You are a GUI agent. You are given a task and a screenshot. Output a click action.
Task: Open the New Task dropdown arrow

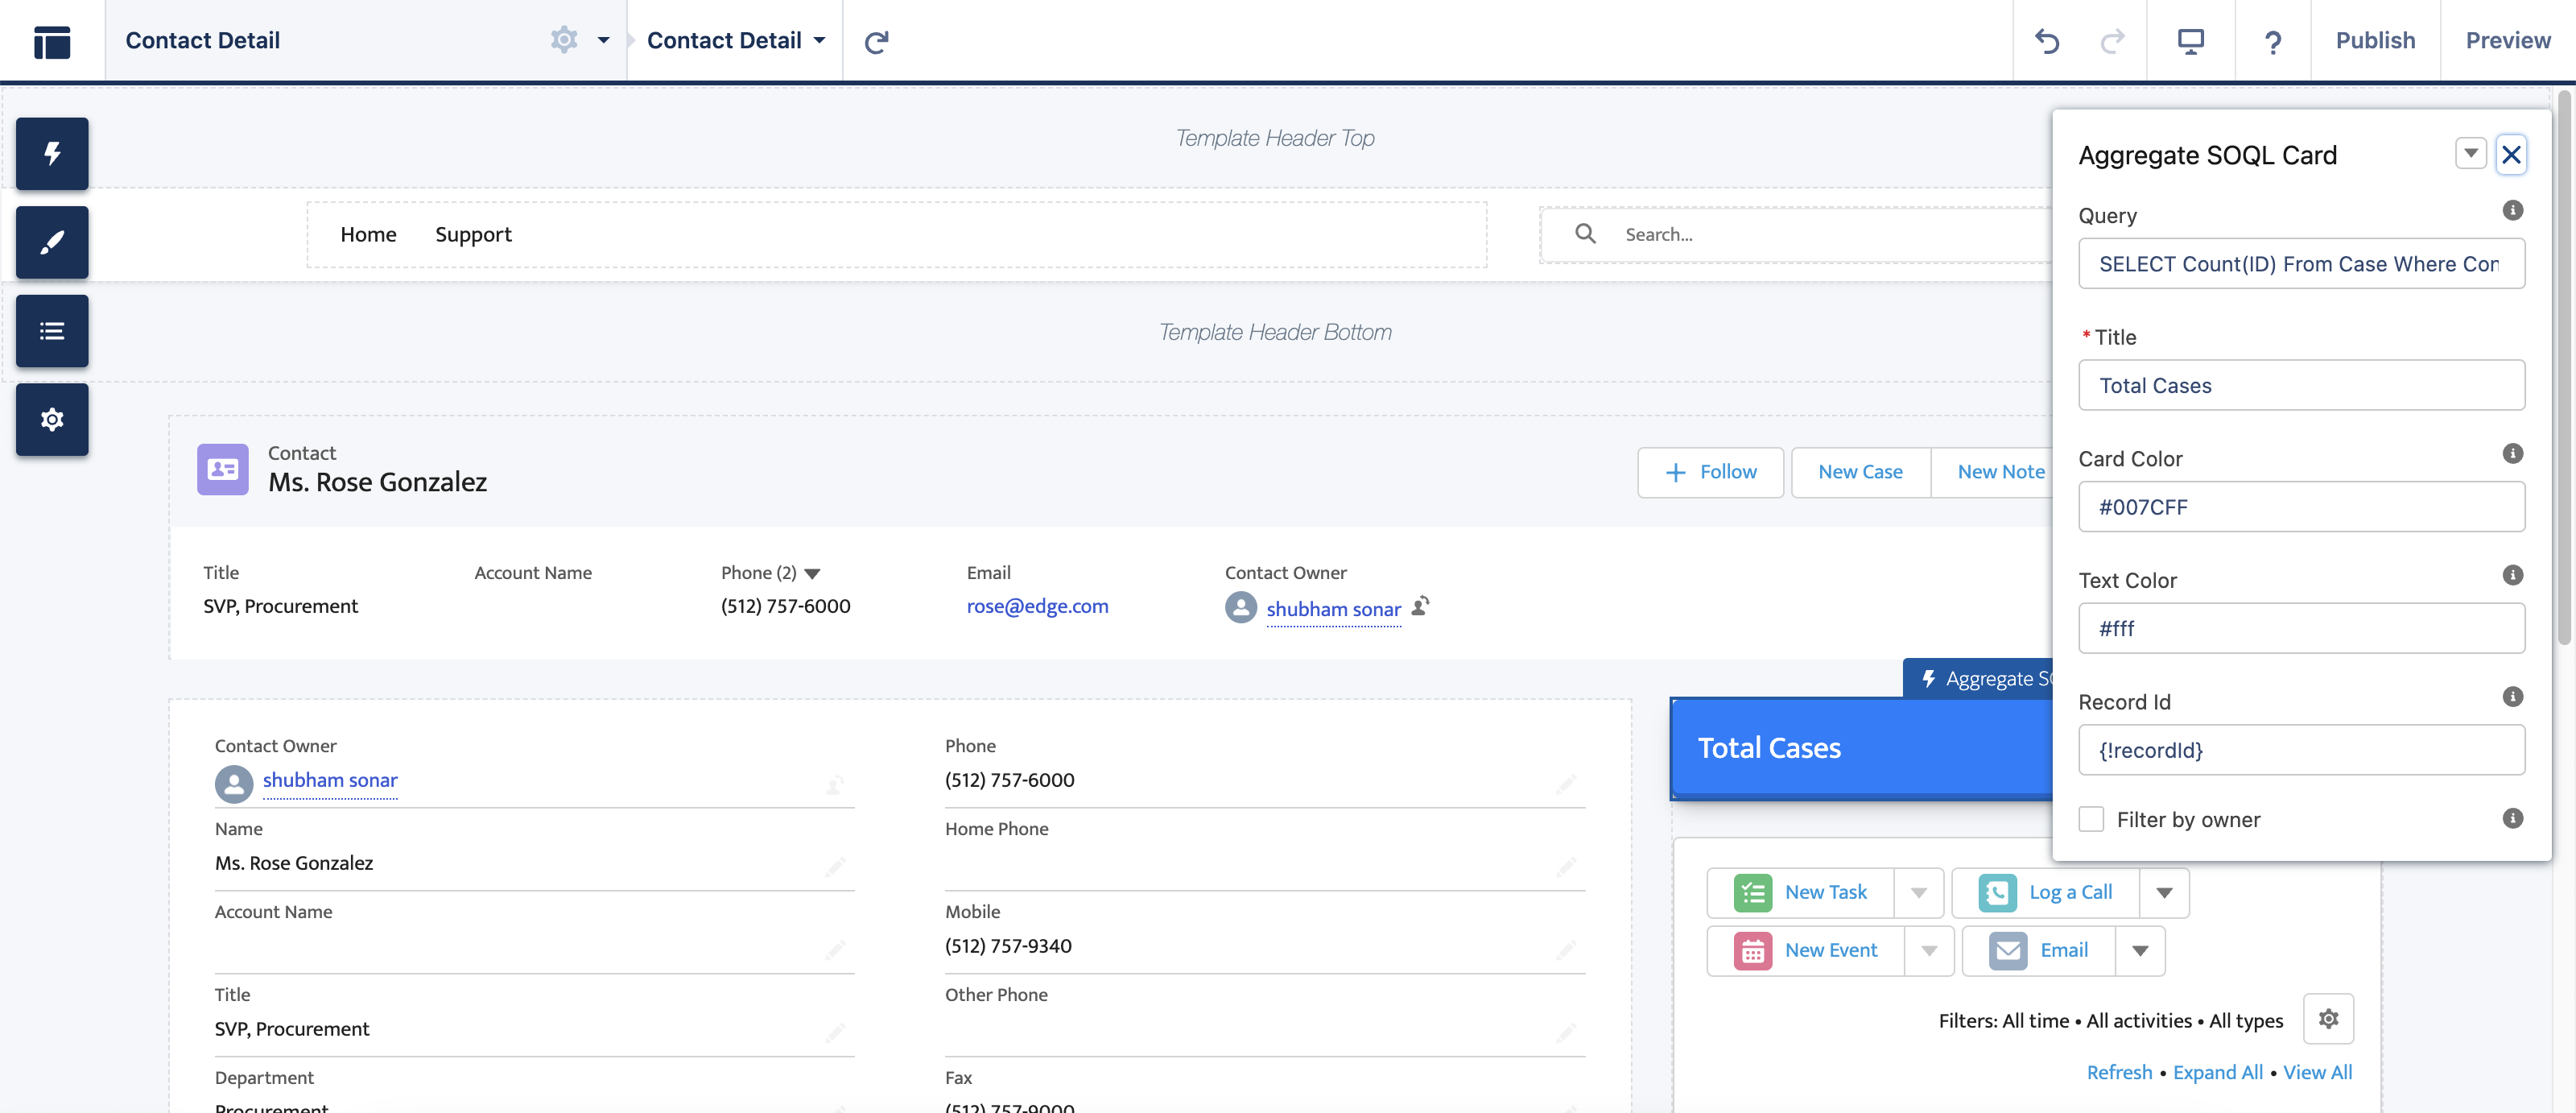coord(1918,893)
